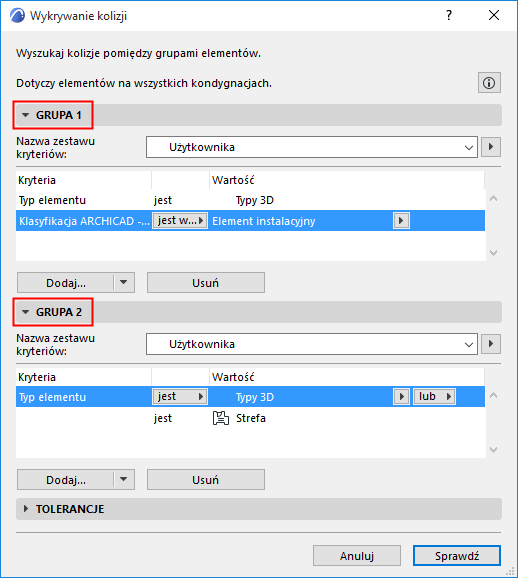Click the info icon button

click(x=489, y=83)
